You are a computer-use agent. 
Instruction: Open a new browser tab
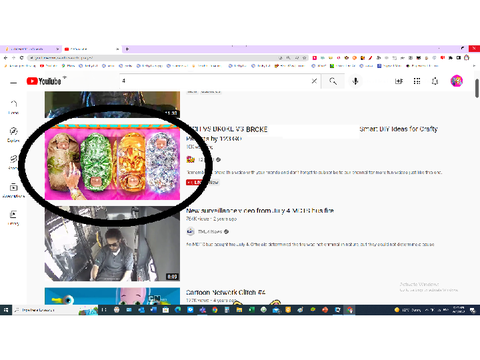(x=127, y=49)
